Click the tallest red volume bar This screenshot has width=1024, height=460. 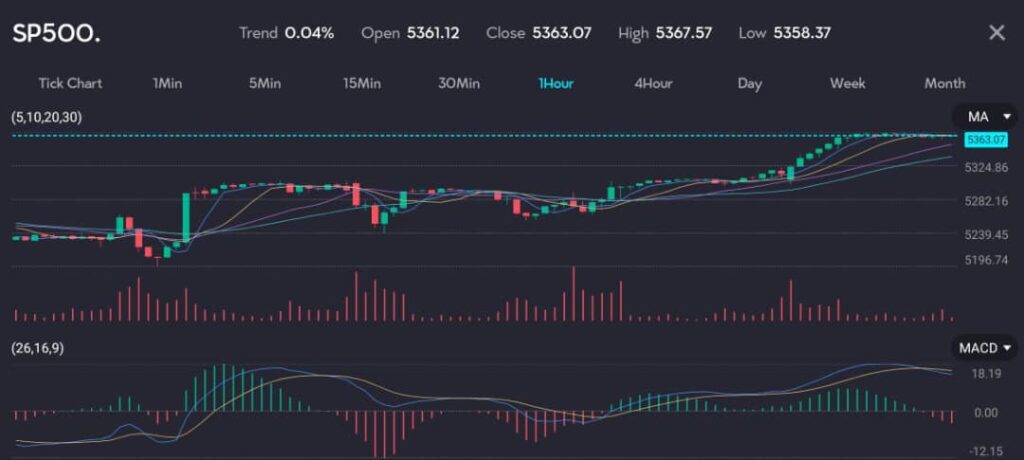[x=574, y=293]
